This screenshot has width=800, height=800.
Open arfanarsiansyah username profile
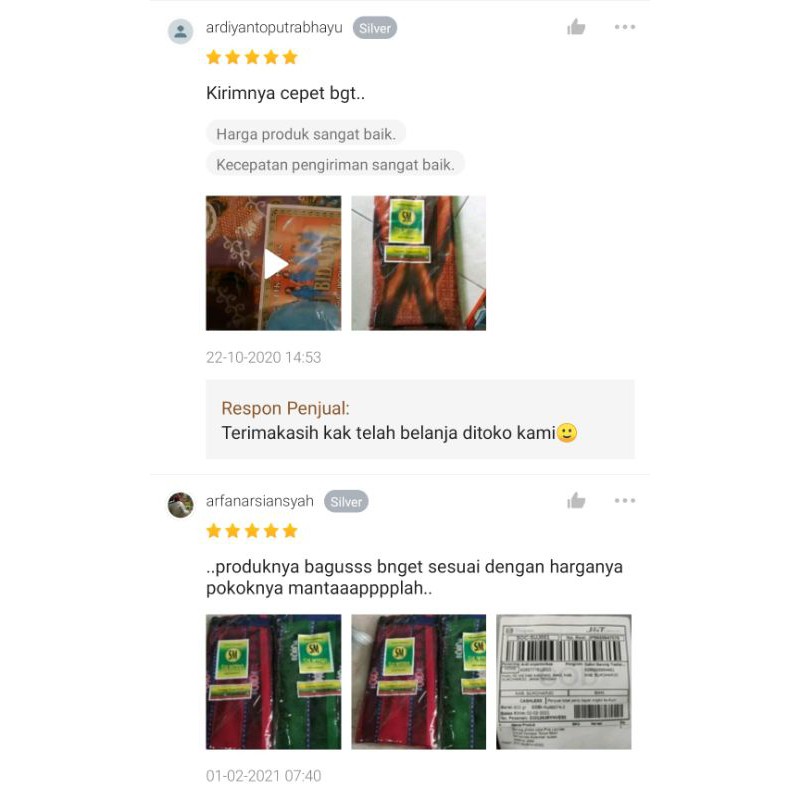click(260, 501)
